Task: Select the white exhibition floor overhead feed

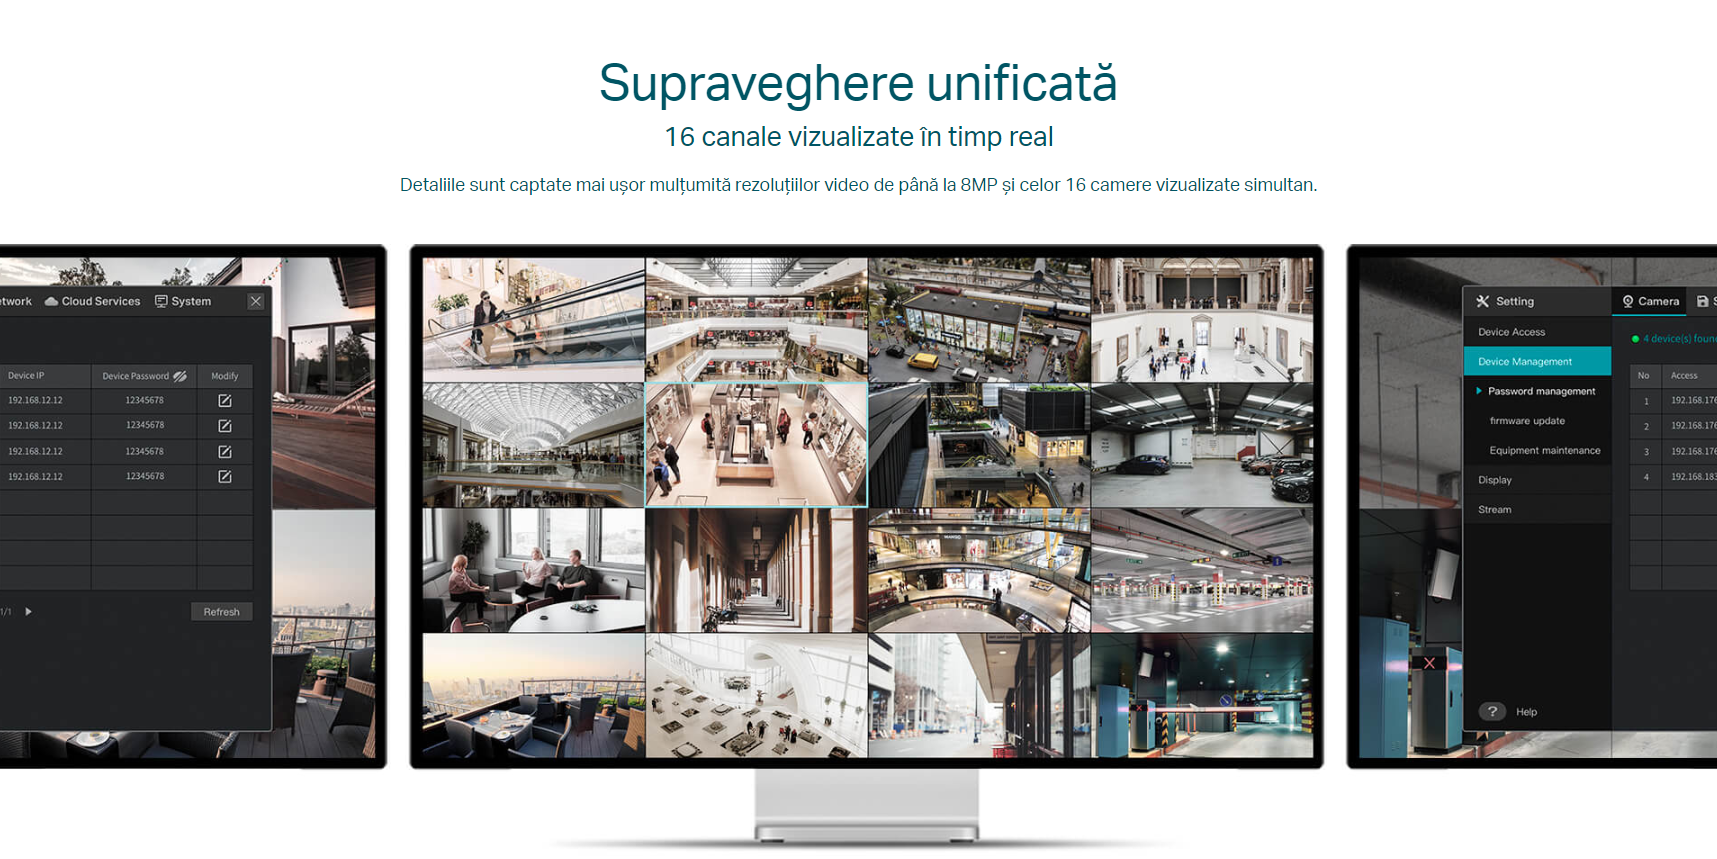Action: click(756, 695)
